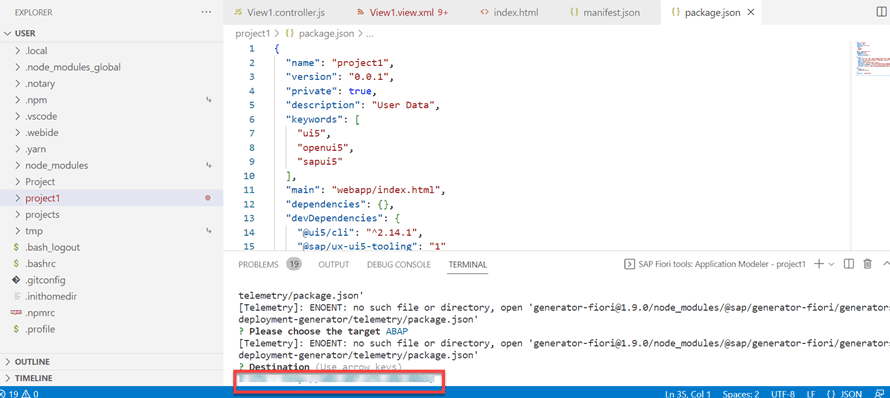This screenshot has height=398, width=890.
Task: Click LF end-of-line indicator
Action: 812,393
